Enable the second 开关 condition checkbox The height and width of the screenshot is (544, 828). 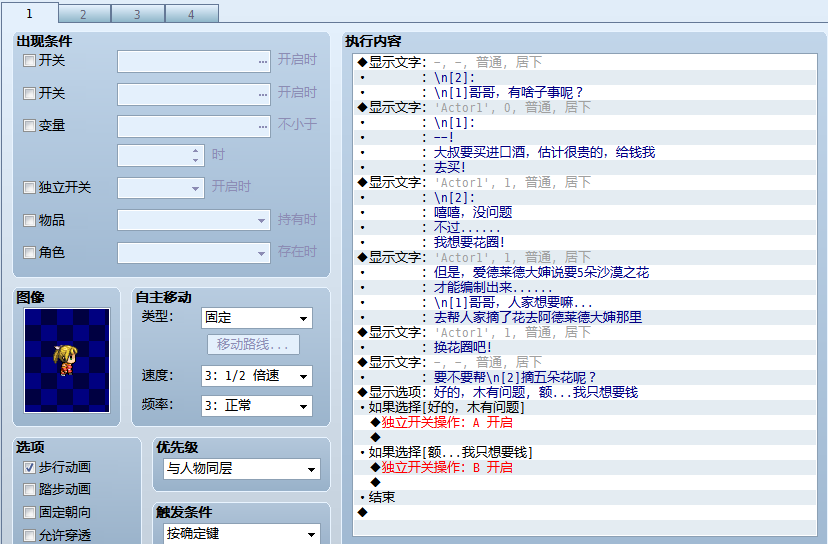click(x=30, y=93)
